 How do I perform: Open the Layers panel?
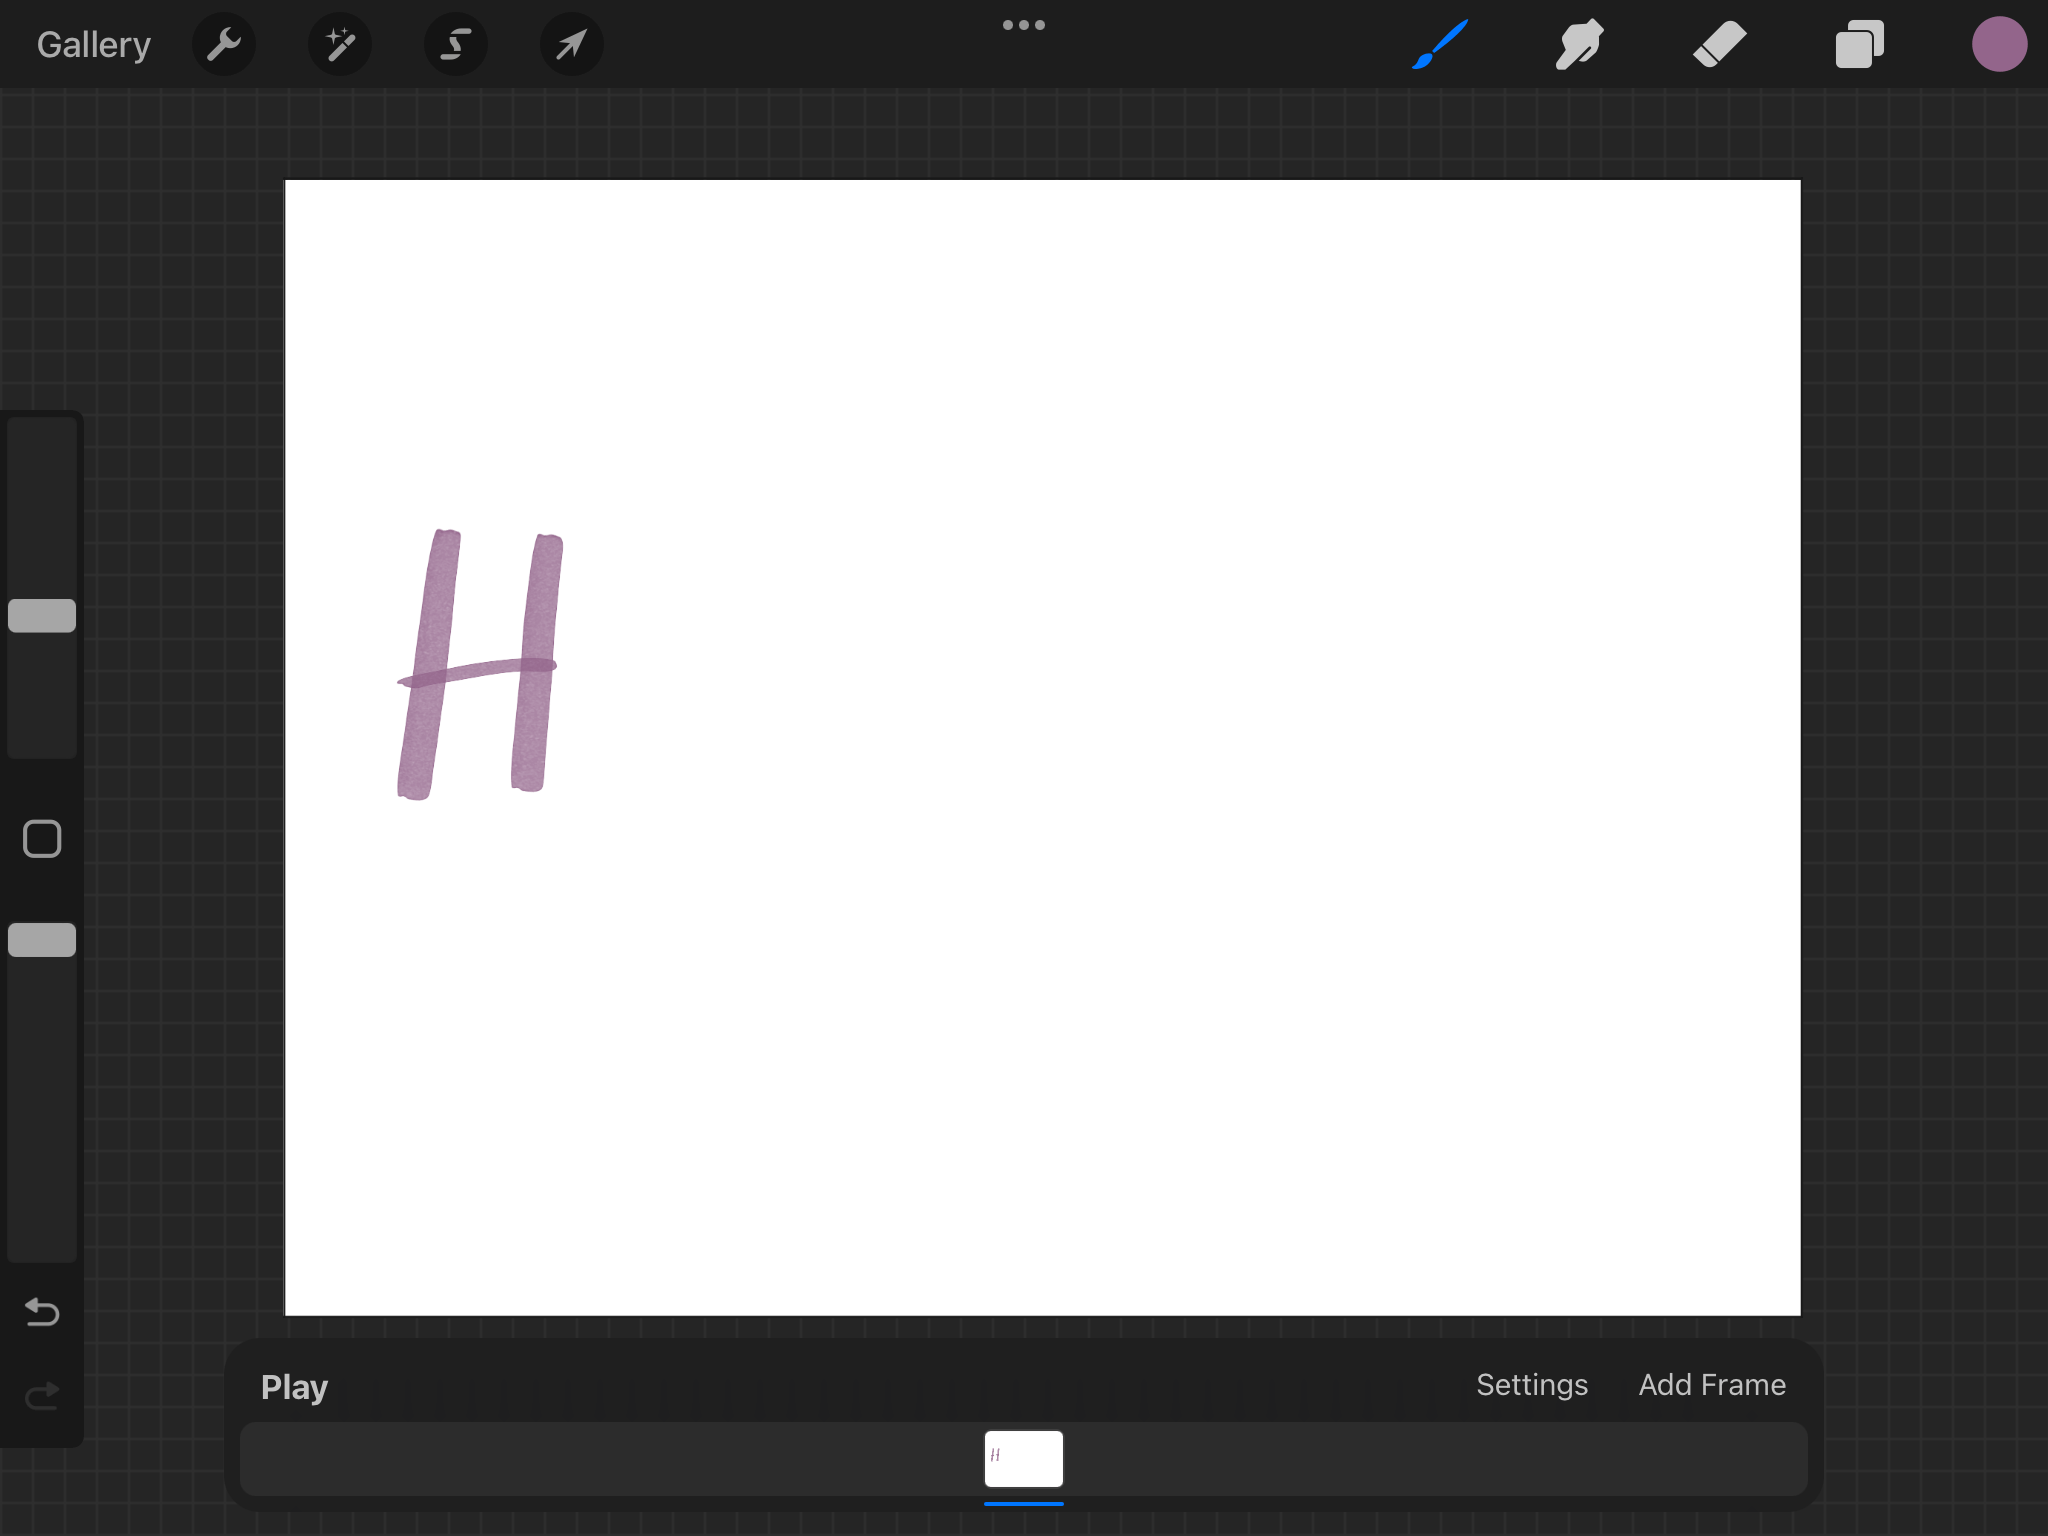(x=1859, y=44)
